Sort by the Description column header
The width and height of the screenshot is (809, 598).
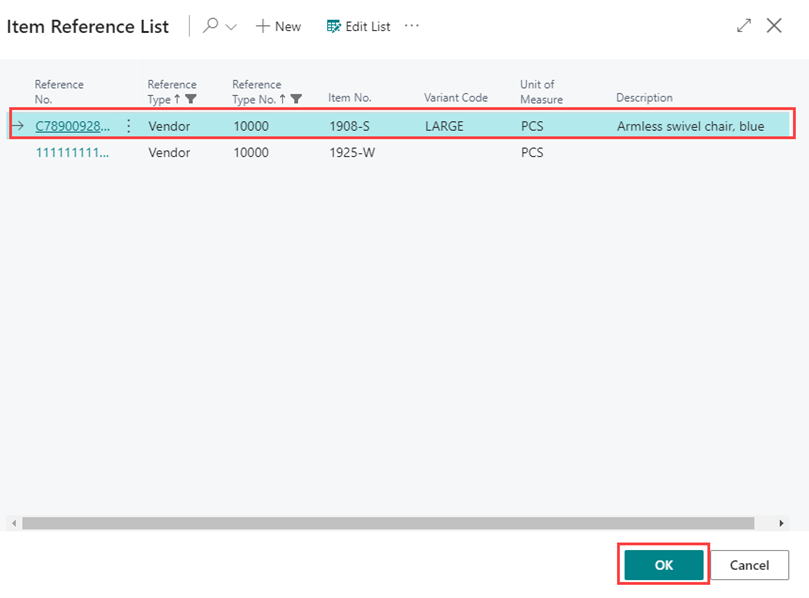pyautogui.click(x=644, y=98)
